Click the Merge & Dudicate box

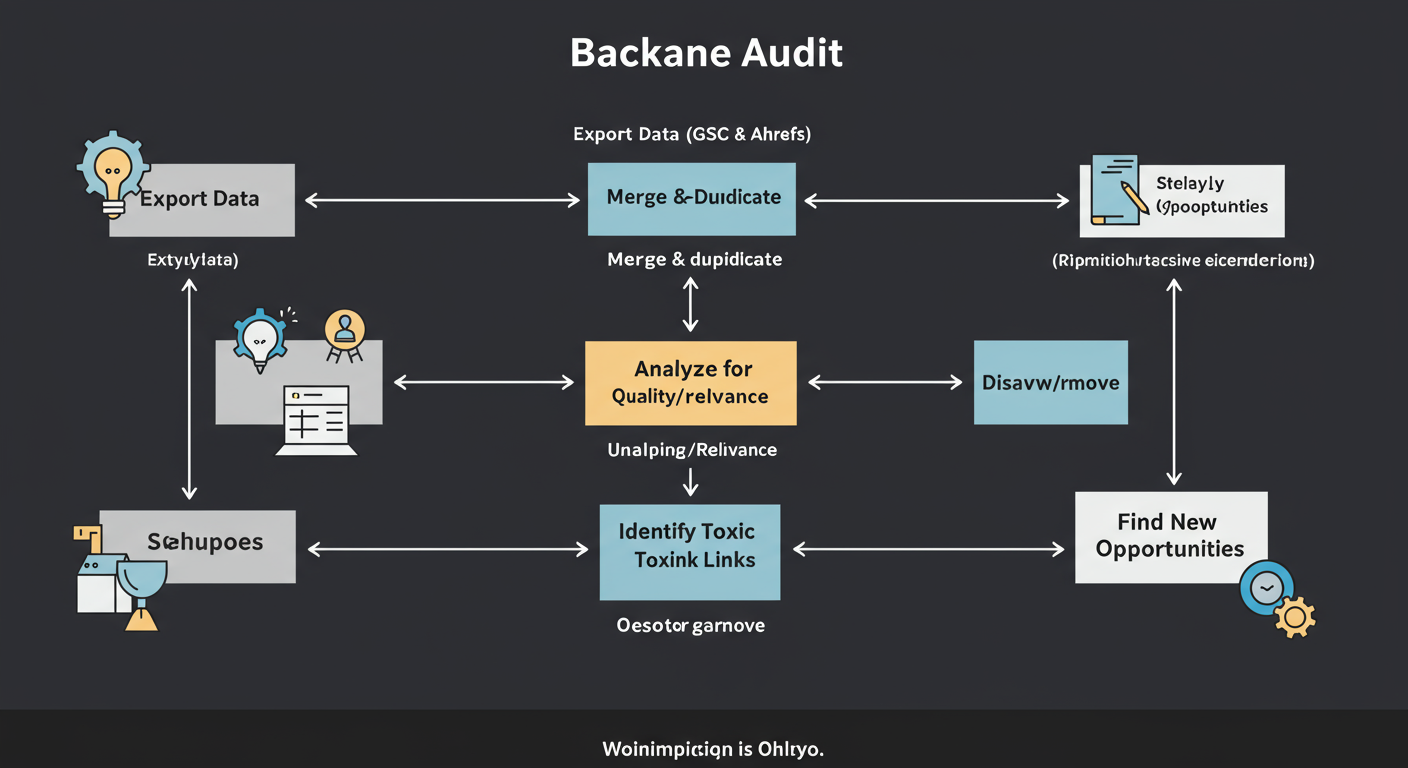[x=691, y=198]
